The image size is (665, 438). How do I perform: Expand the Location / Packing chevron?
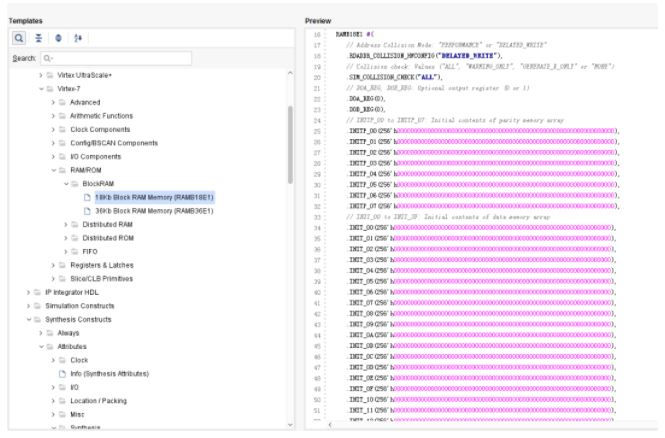coord(53,401)
